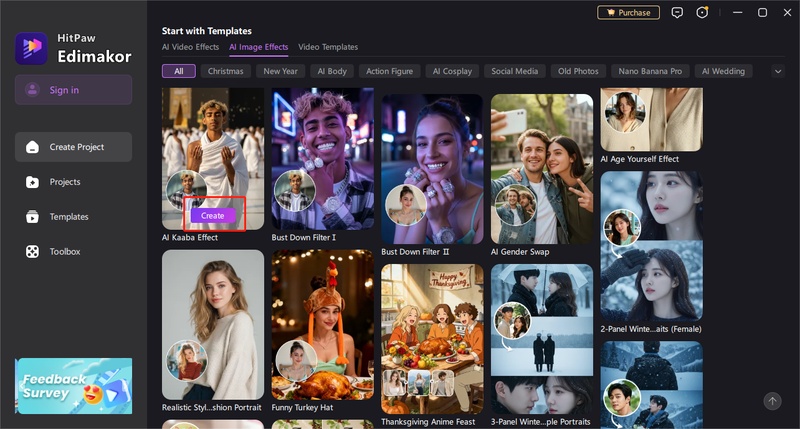Switch to AI Video Effects tab

190,47
